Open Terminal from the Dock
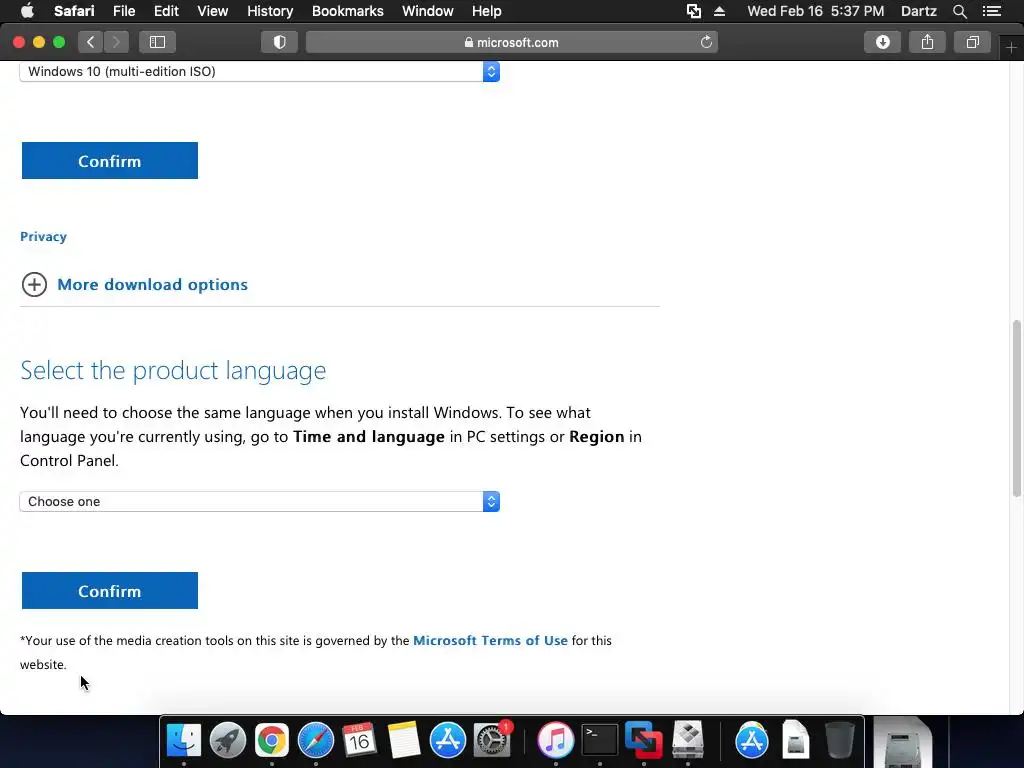Viewport: 1024px width, 768px height. pos(600,741)
